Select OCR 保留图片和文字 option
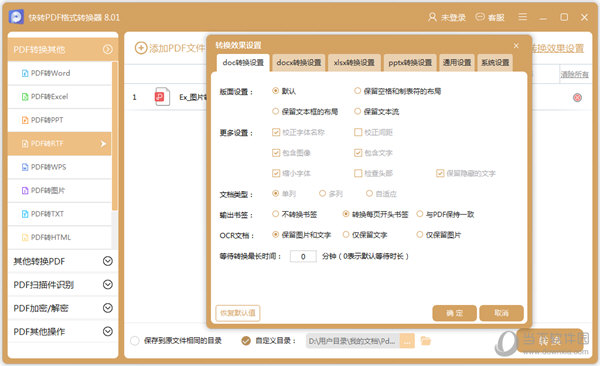This screenshot has height=366, width=600. coord(275,234)
